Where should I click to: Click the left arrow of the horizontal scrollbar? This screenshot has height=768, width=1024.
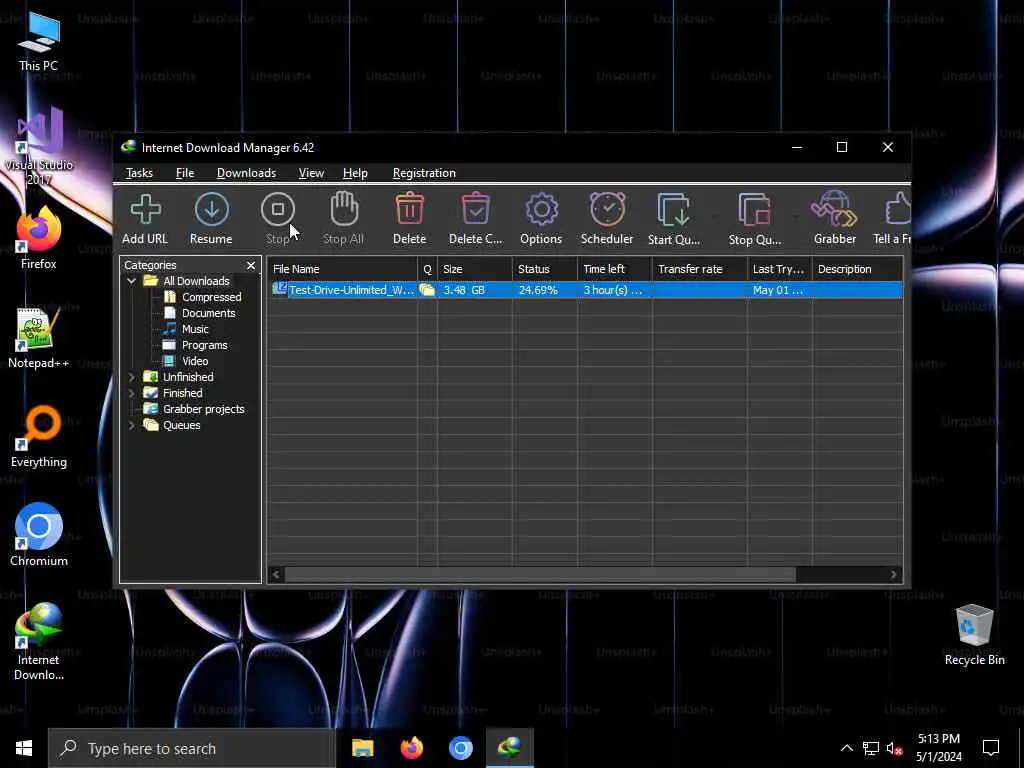276,574
